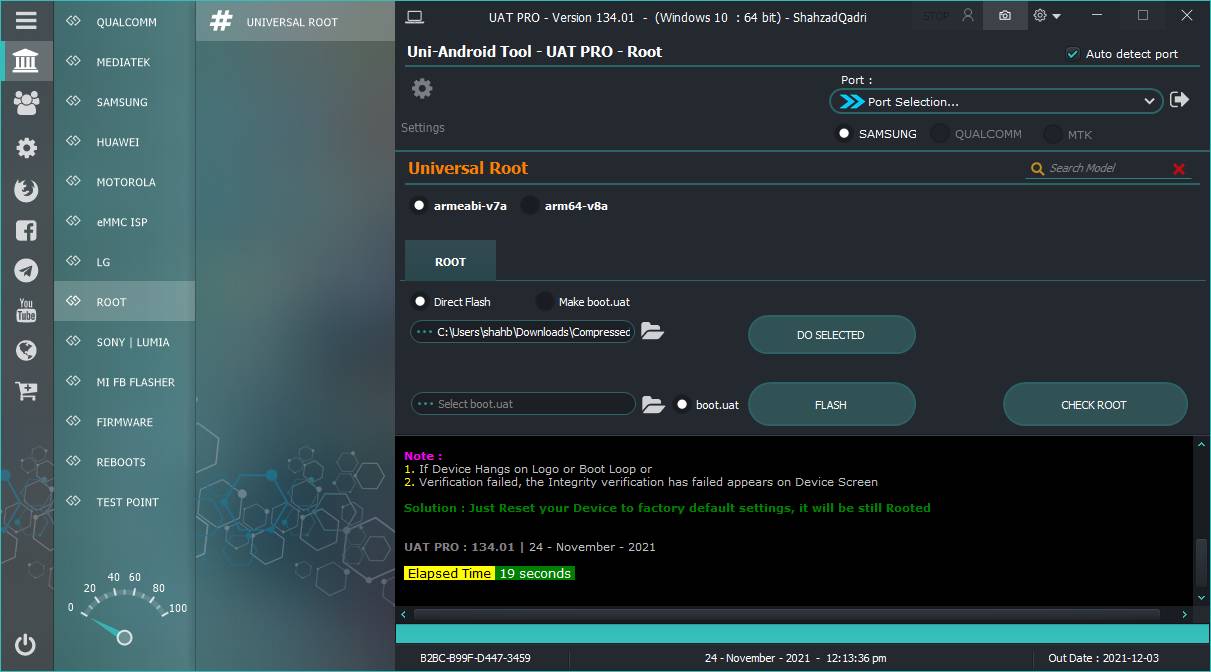The image size is (1211, 672).
Task: Click the magnifier icon in Search Model
Action: [x=1038, y=169]
